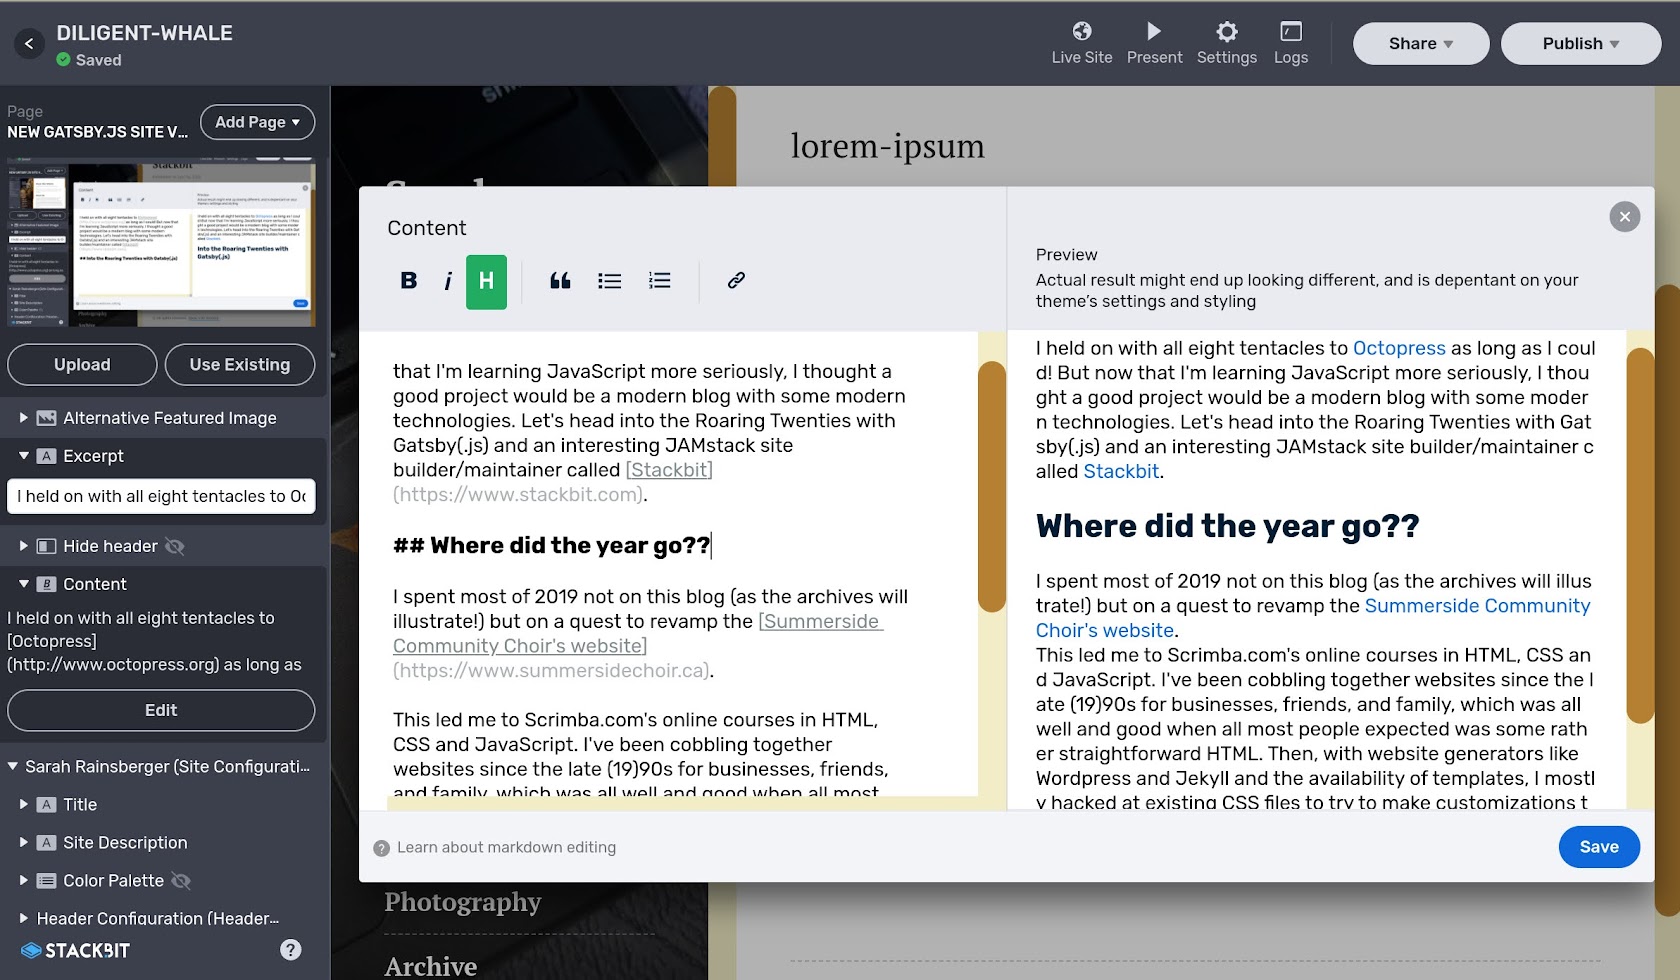
Task: Click the green heading format button
Action: pos(486,281)
